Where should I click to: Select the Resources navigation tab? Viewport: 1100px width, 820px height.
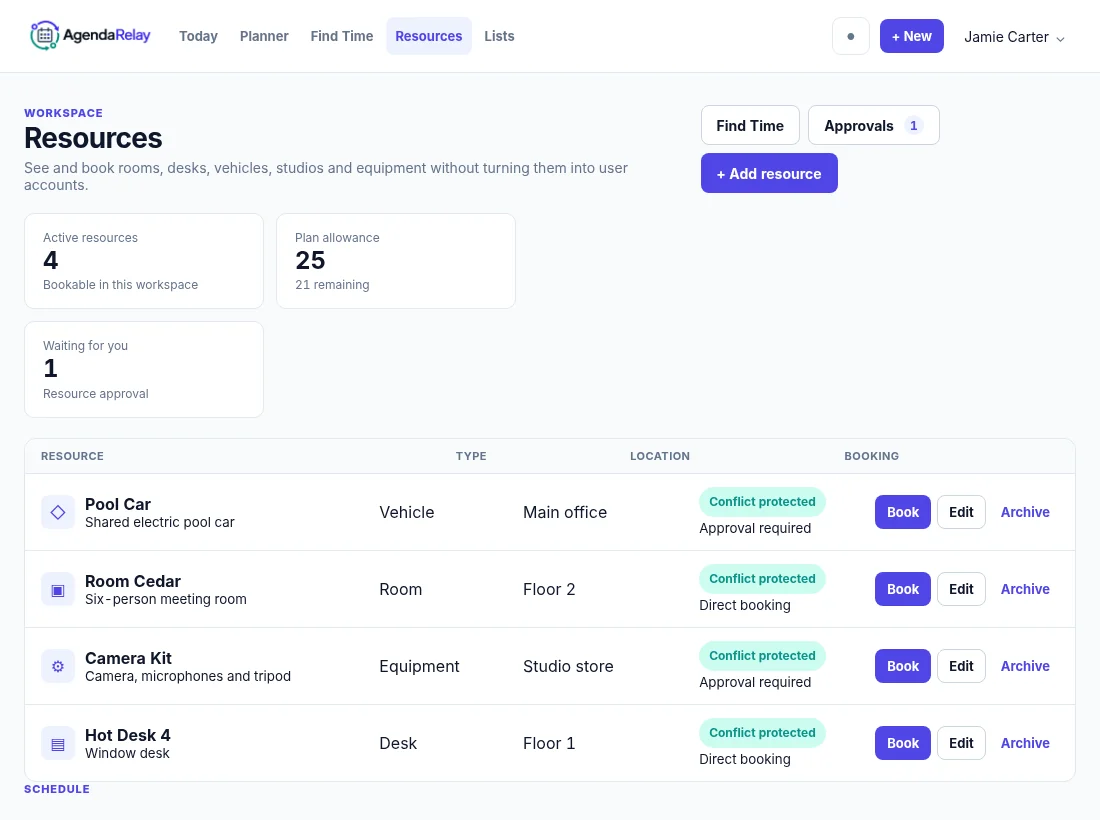pyautogui.click(x=429, y=36)
